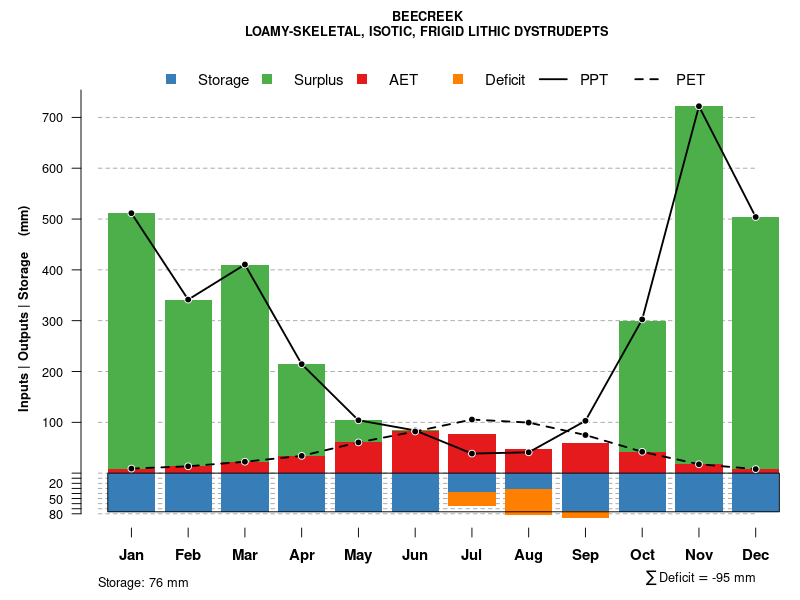This screenshot has width=800, height=600.
Task: Click the July PET data point
Action: [472, 420]
